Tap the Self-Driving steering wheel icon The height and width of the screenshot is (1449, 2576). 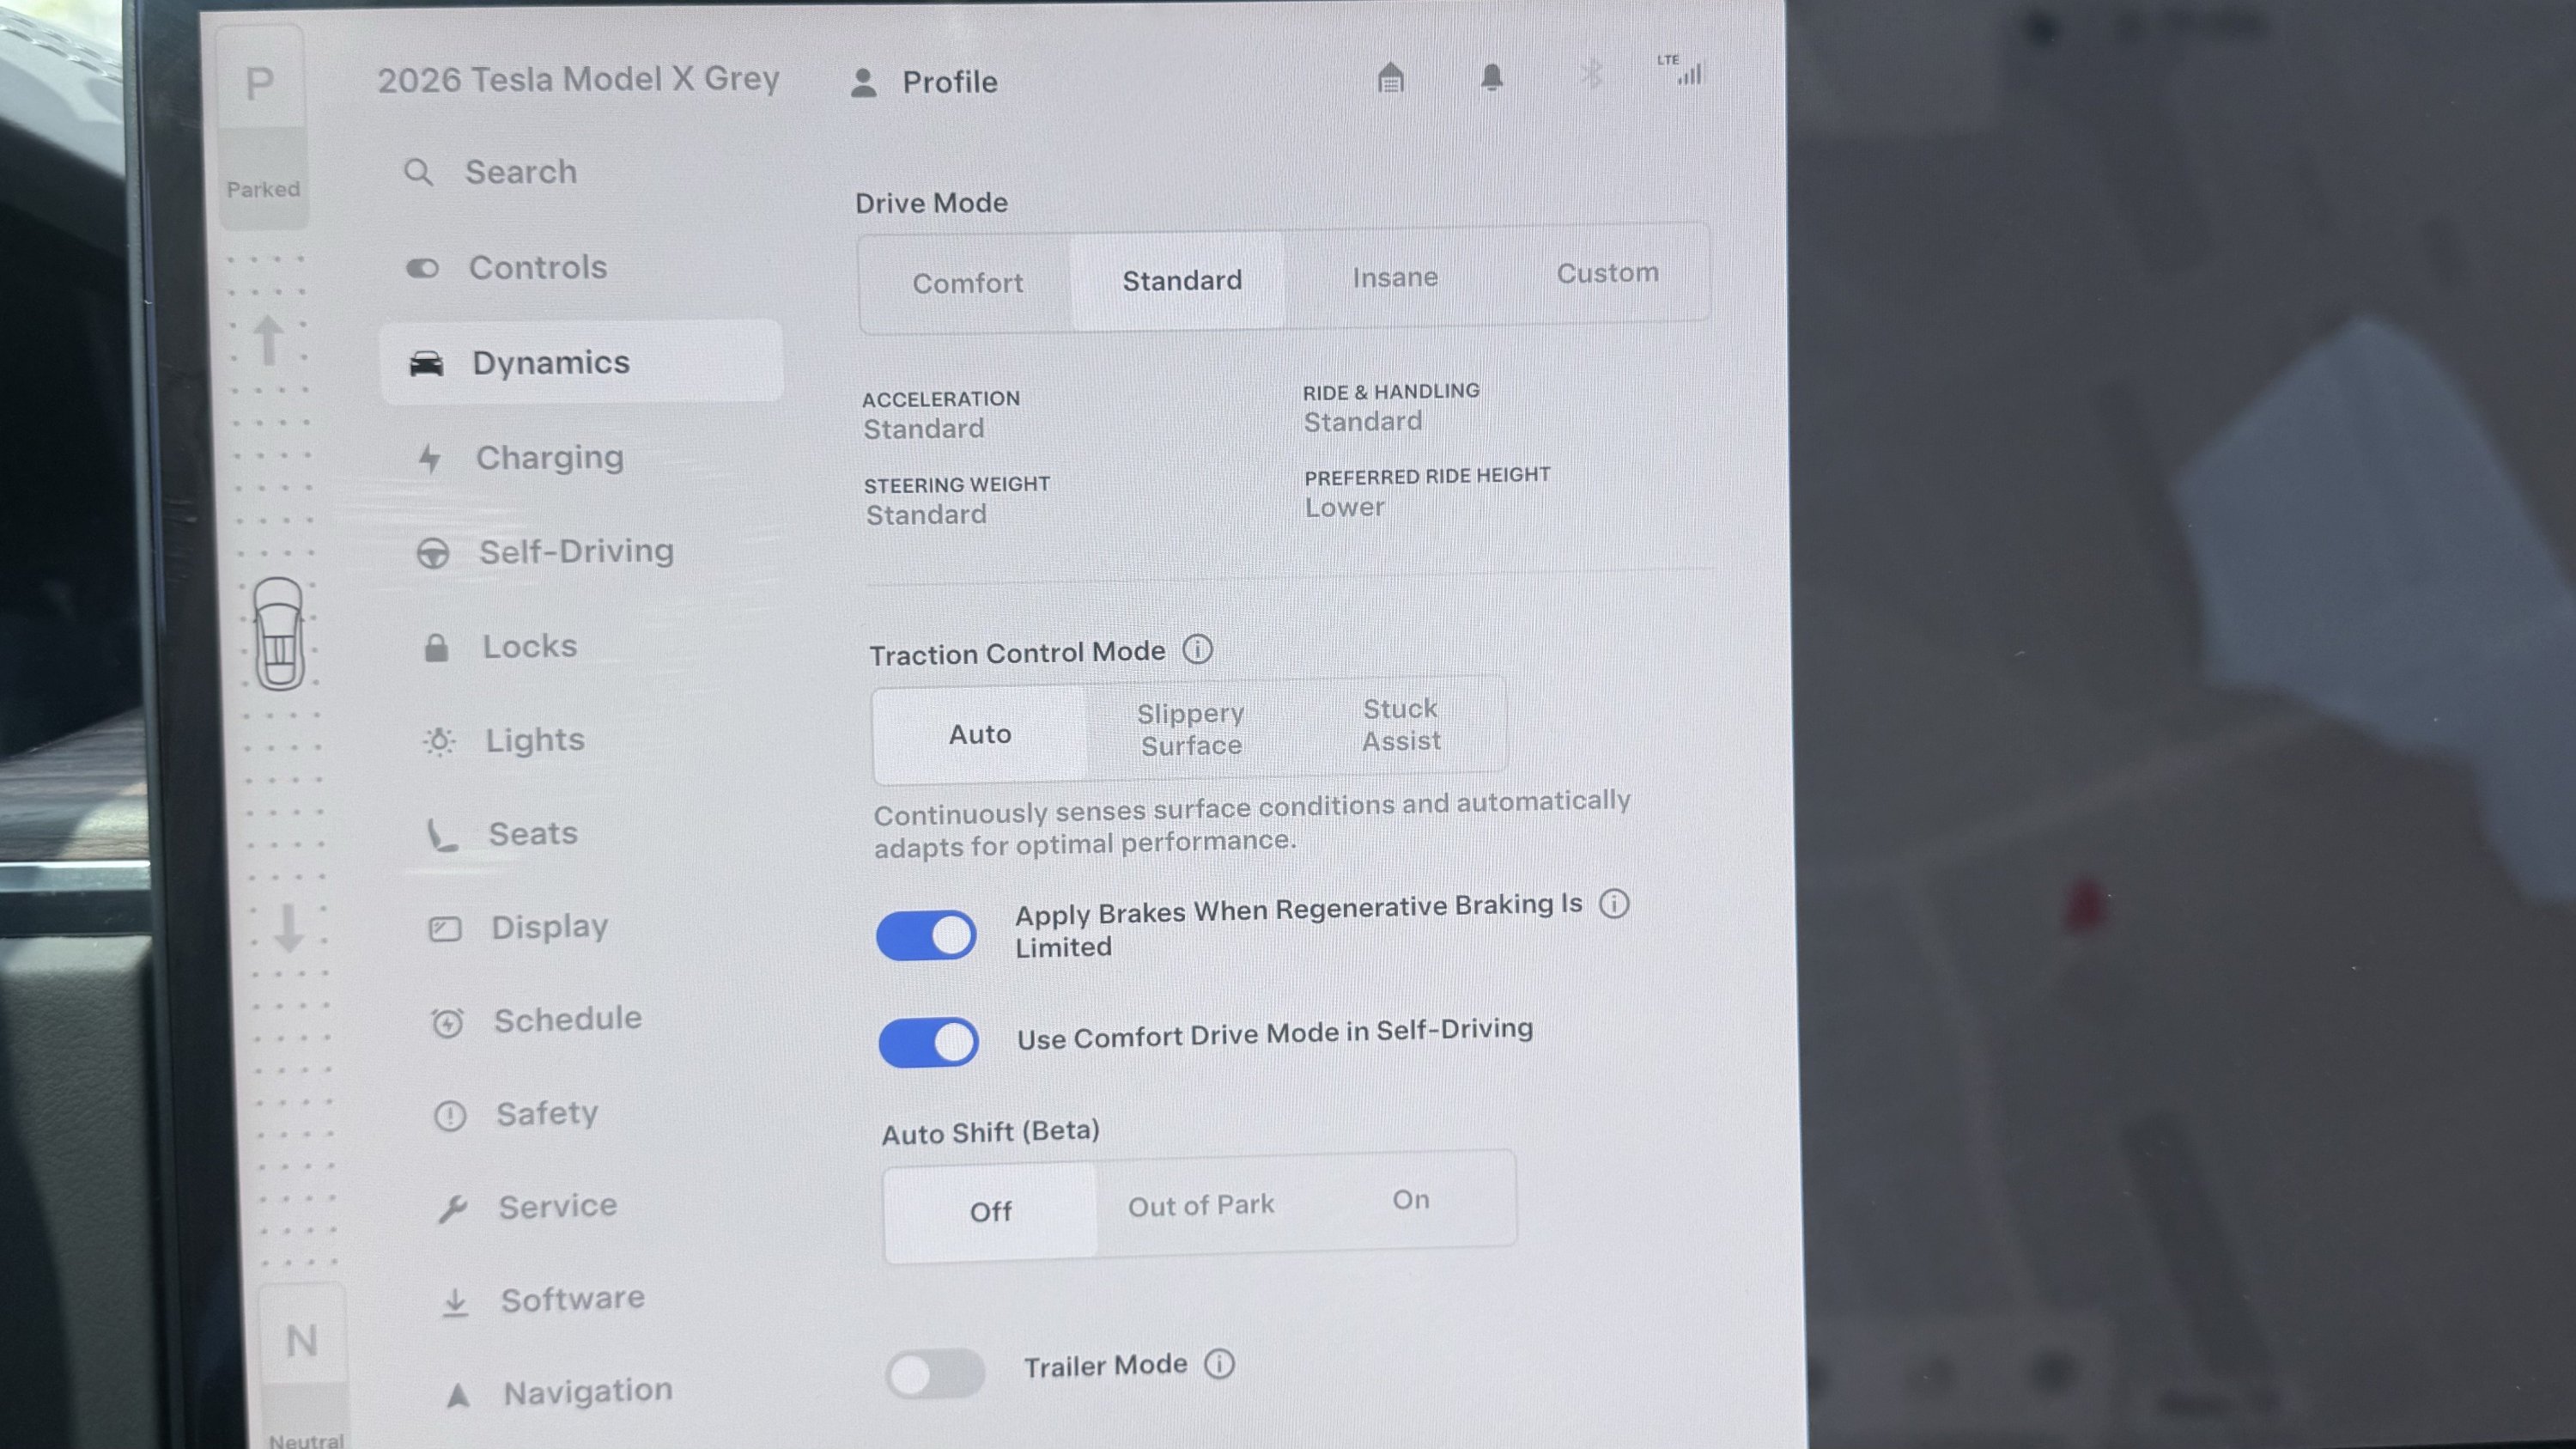tap(433, 553)
